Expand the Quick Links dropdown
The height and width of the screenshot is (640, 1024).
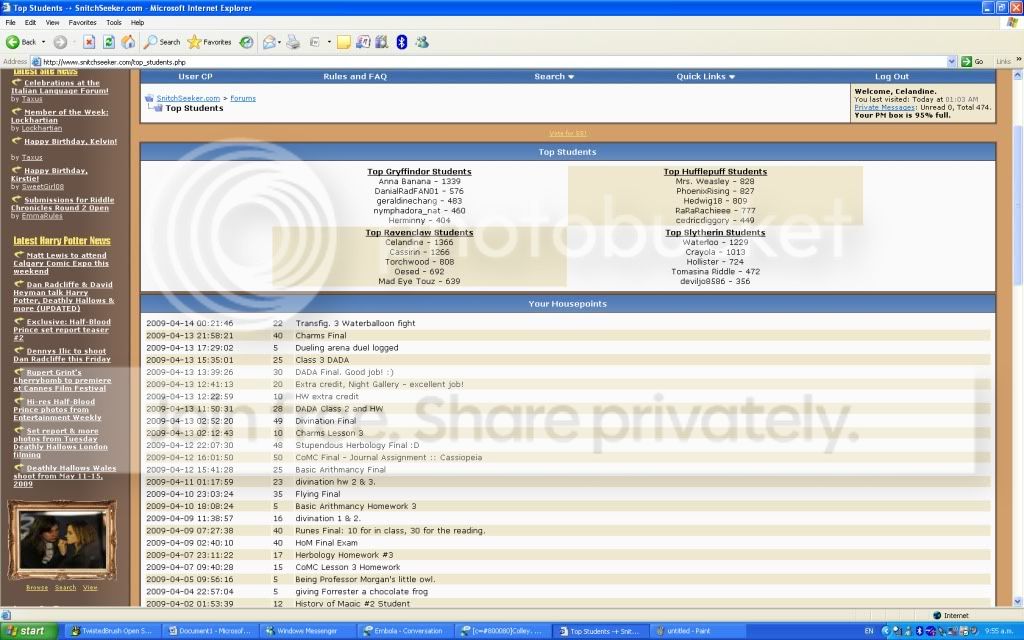point(705,76)
